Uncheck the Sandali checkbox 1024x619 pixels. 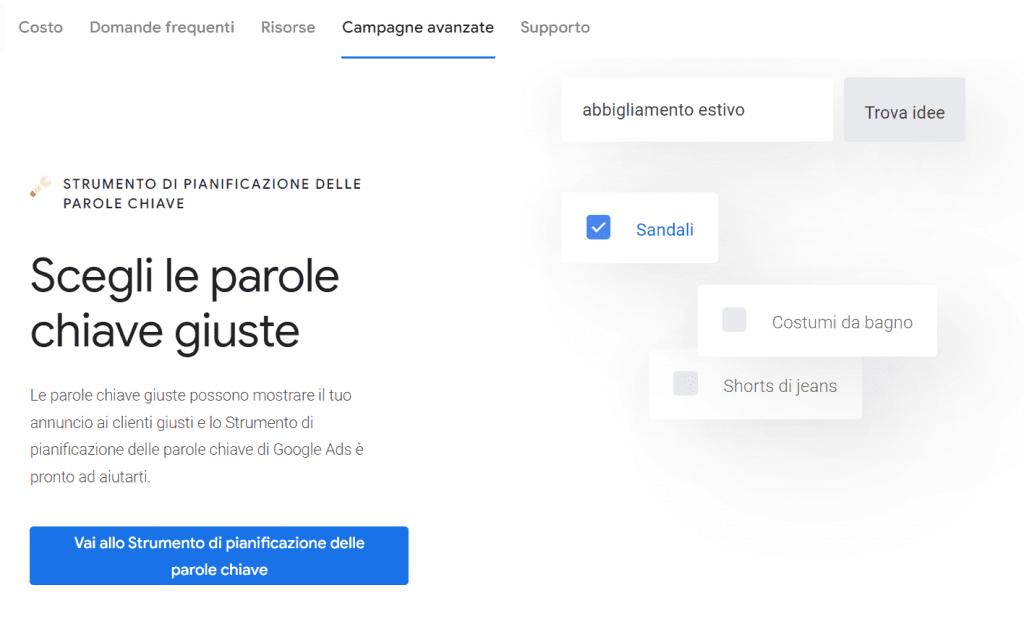(598, 228)
